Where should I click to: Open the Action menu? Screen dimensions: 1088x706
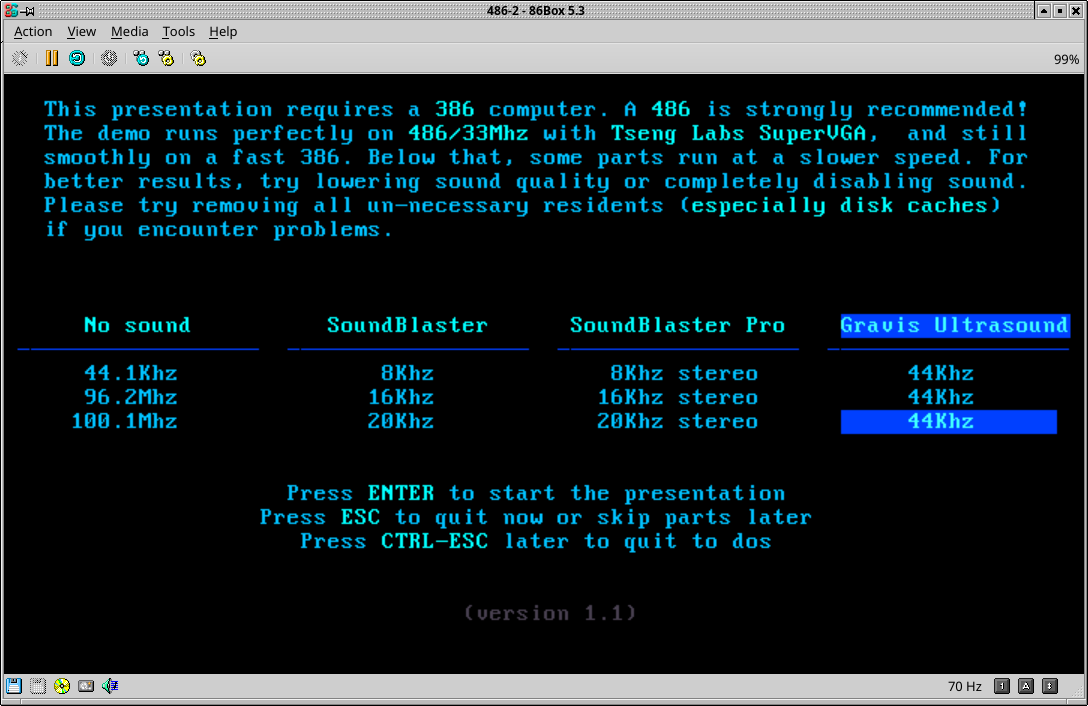(x=33, y=31)
